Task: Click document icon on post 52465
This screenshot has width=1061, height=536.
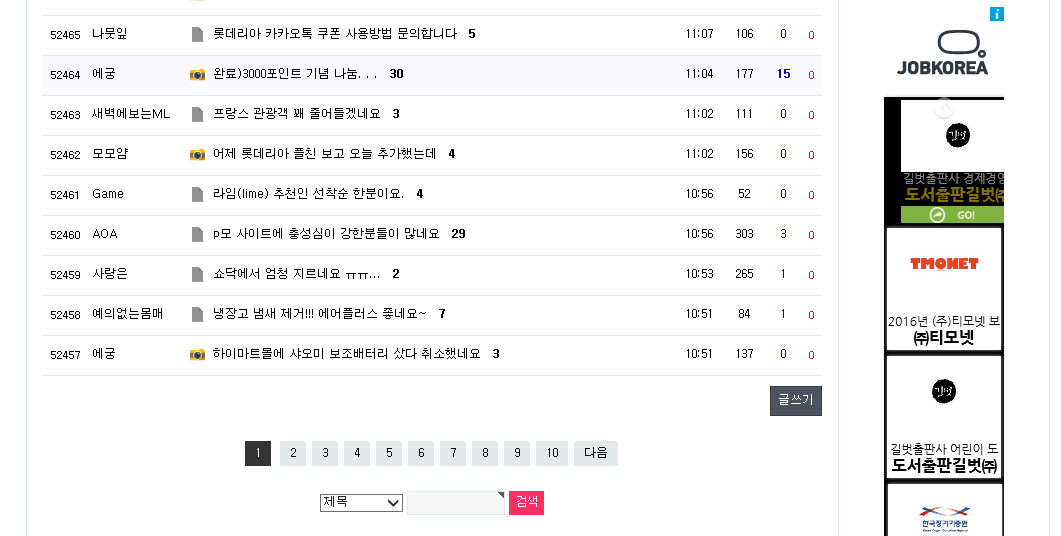Action: click(197, 35)
